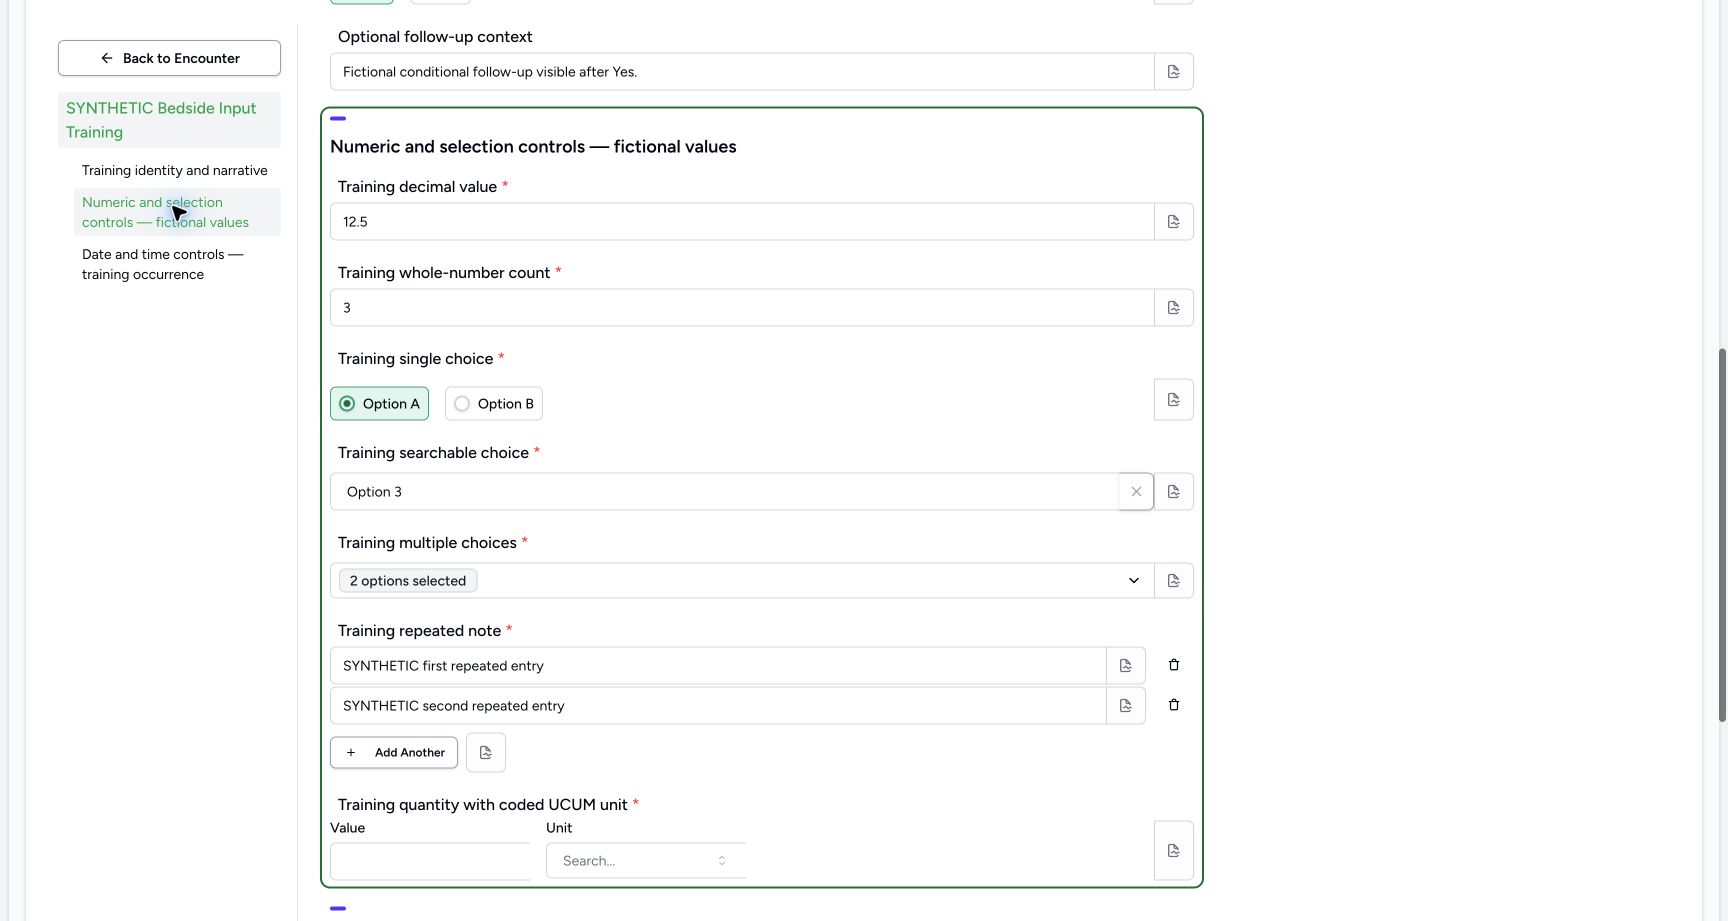Select Option A radio button
The image size is (1728, 921).
pos(379,404)
